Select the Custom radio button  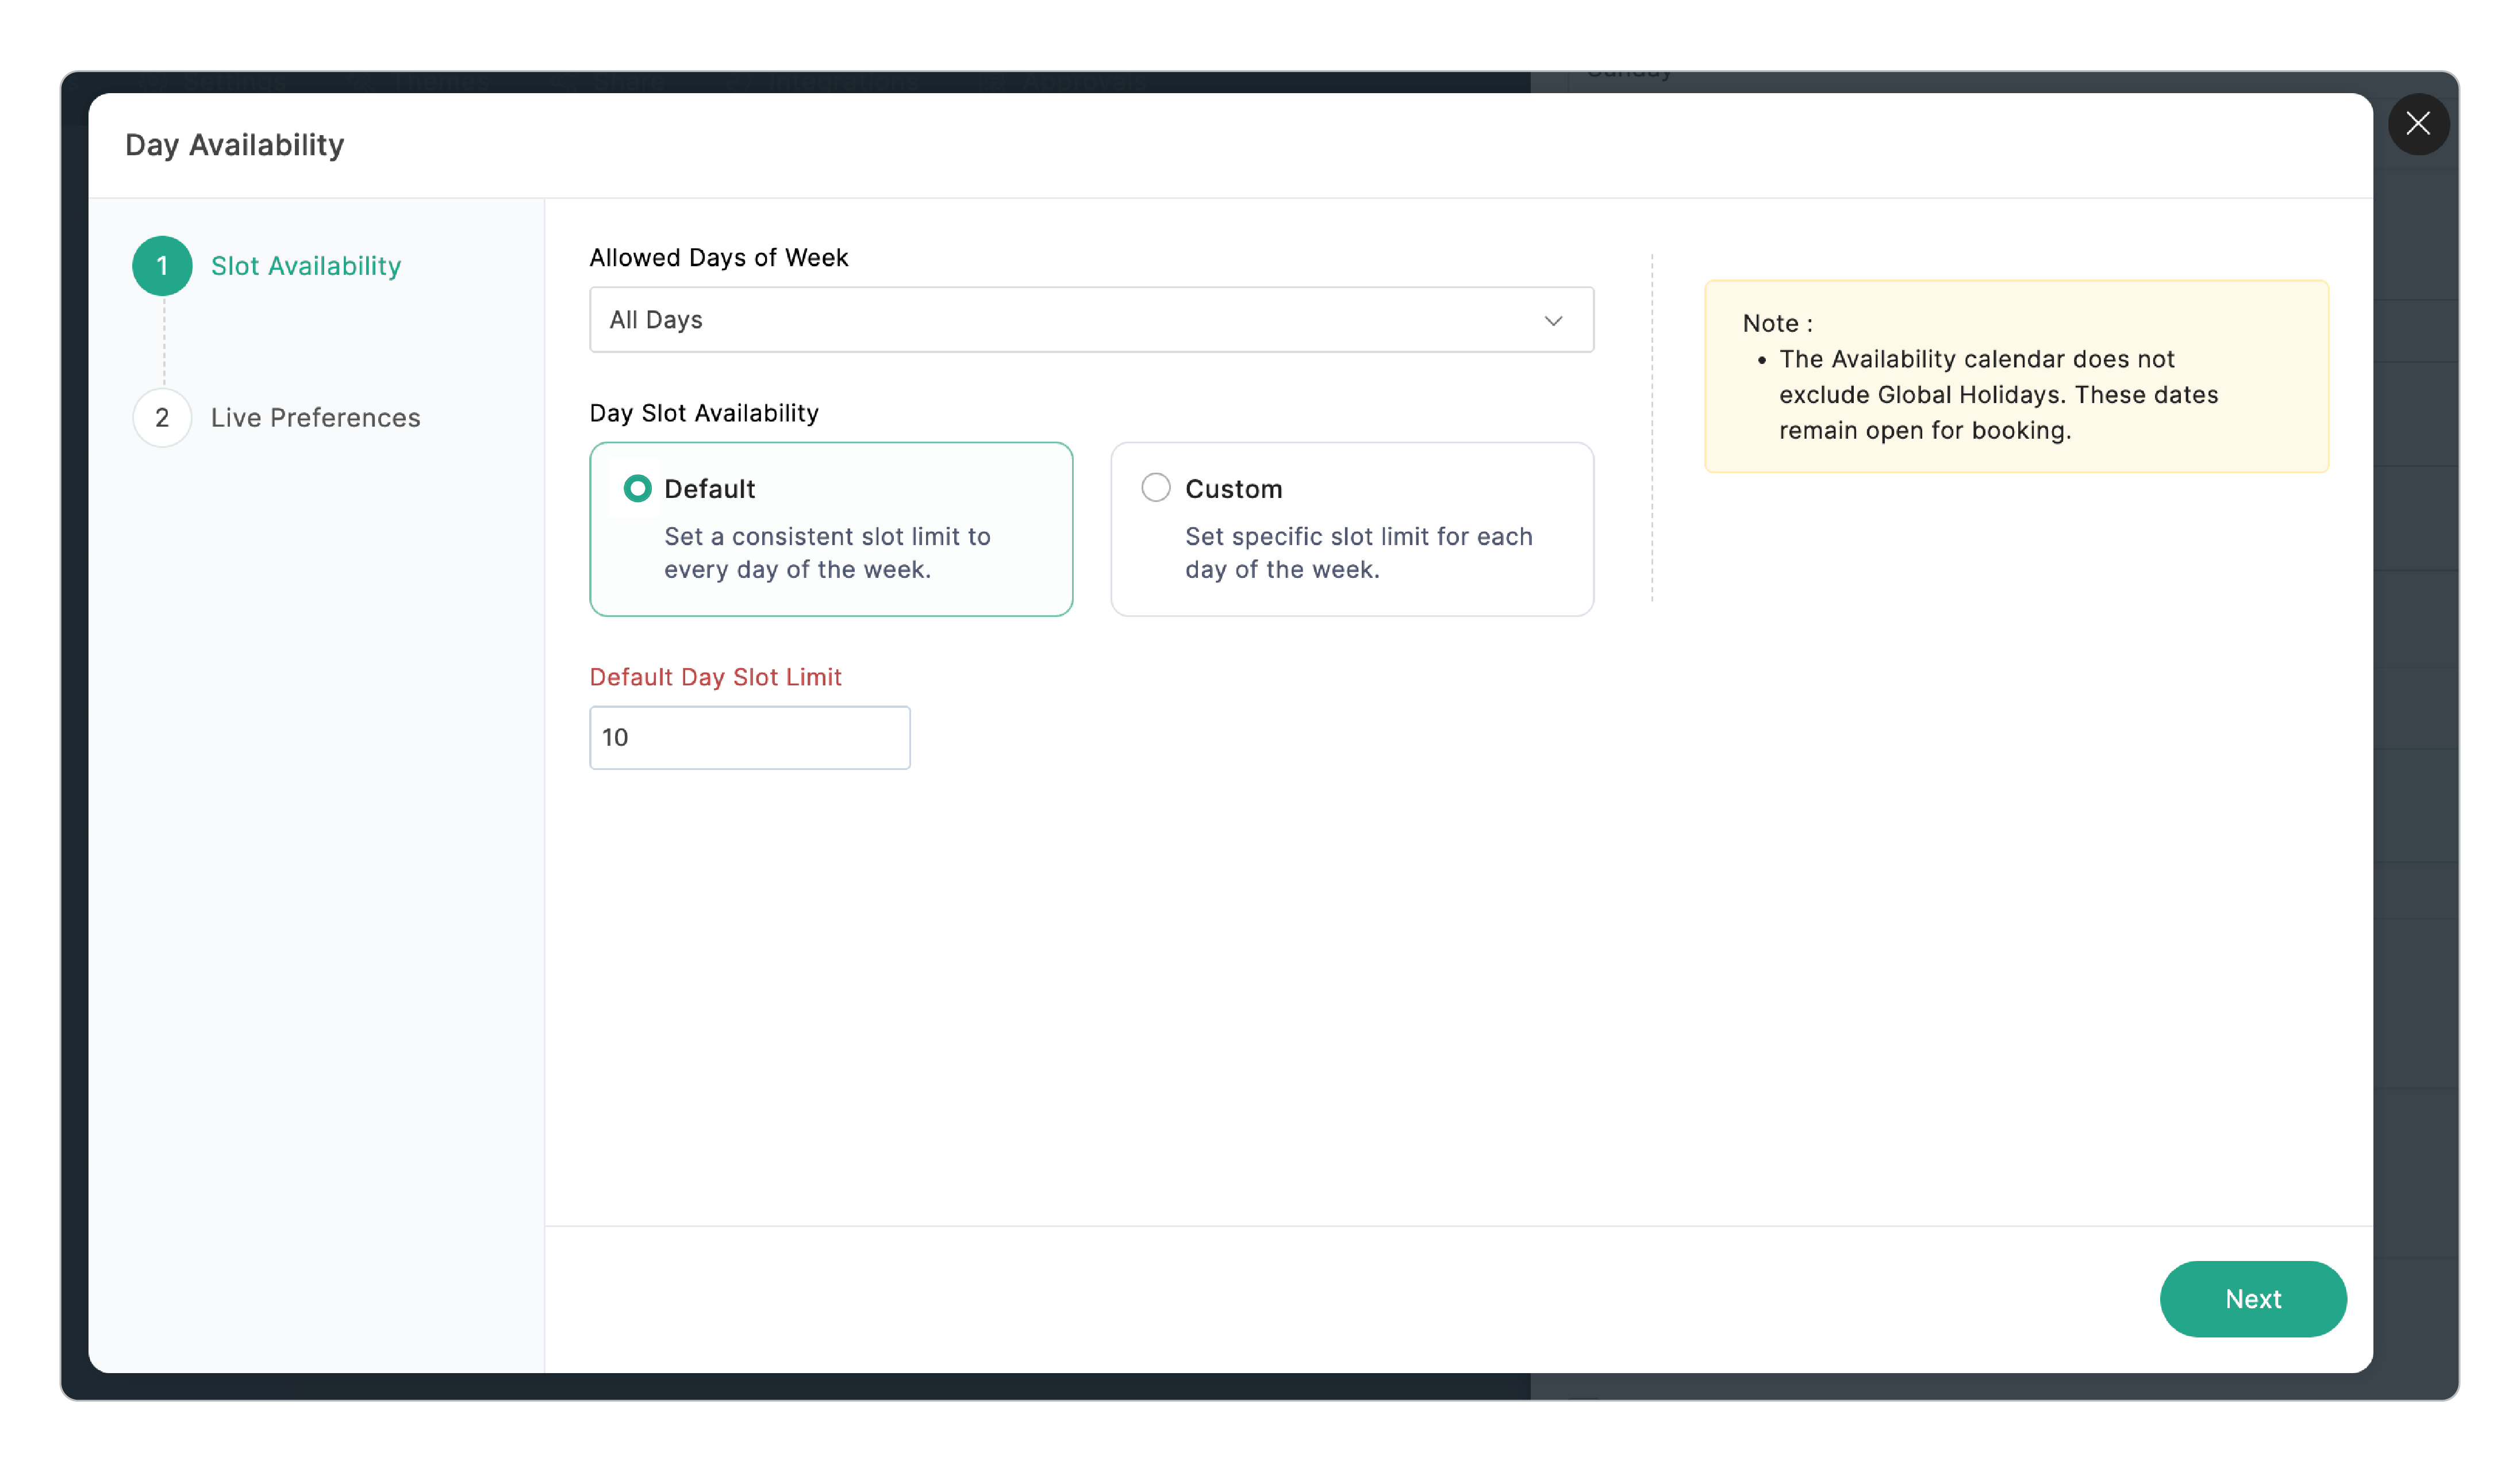[1155, 488]
